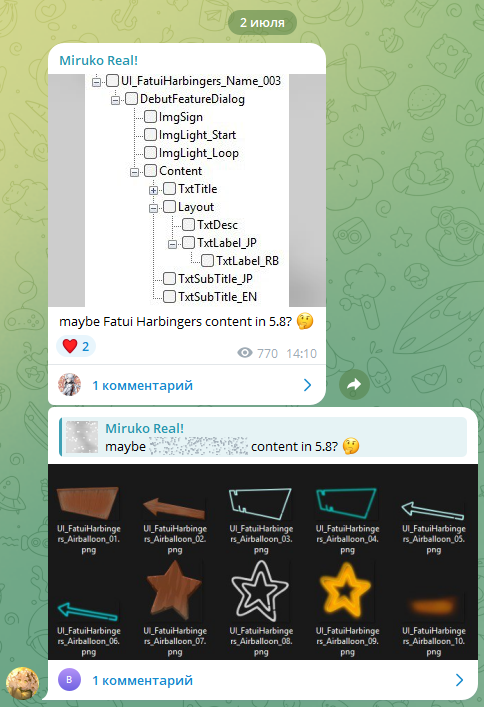The height and width of the screenshot is (707, 484).
Task: Open first post's 1 комментарий link
Action: tap(143, 386)
